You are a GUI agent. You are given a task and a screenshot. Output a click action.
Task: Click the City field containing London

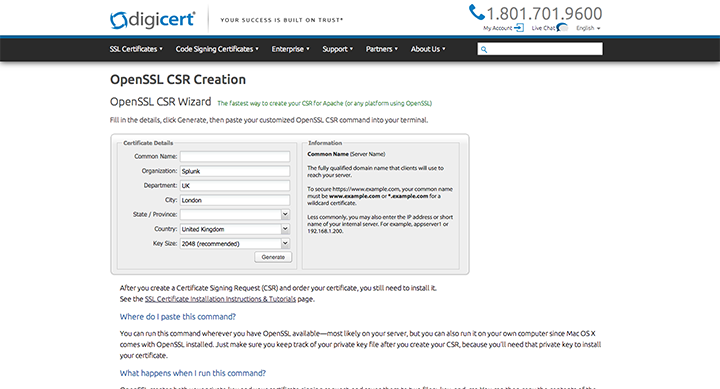pos(235,200)
